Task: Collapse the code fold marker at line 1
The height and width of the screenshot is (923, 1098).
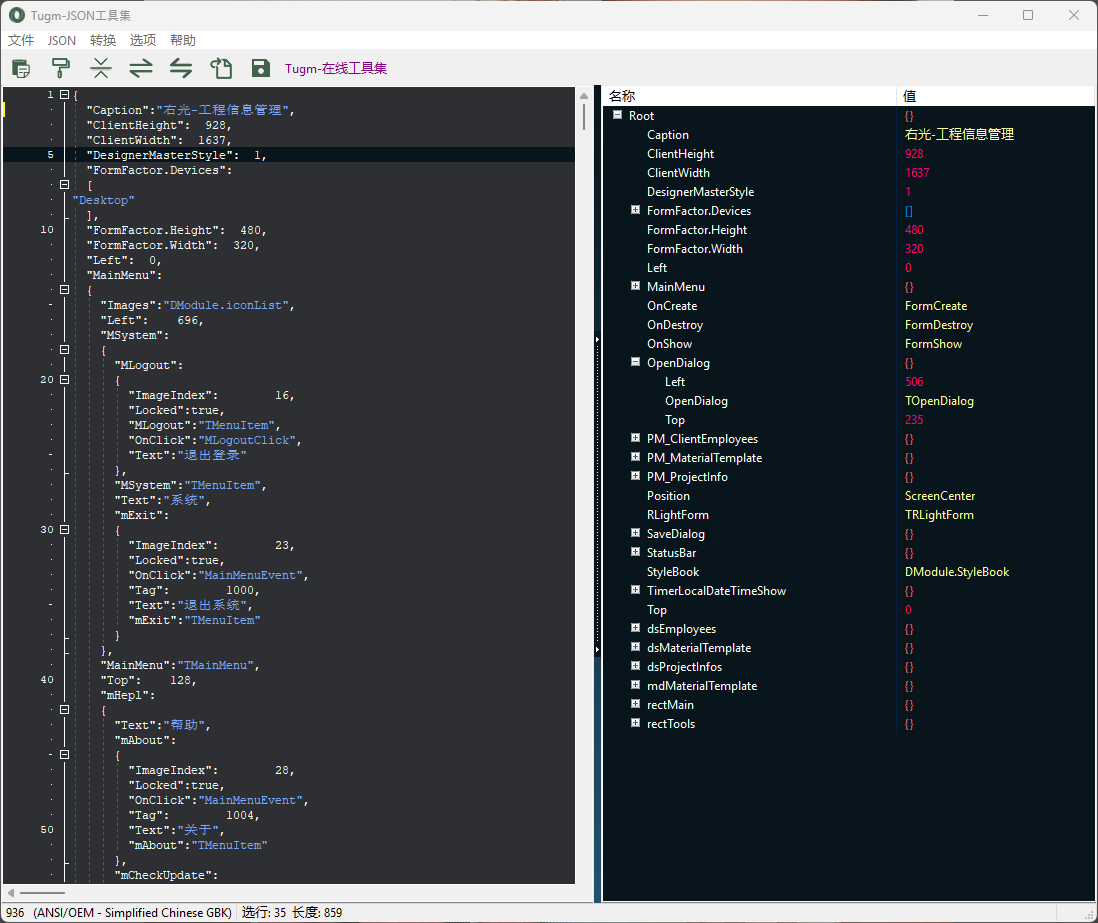Action: point(63,94)
